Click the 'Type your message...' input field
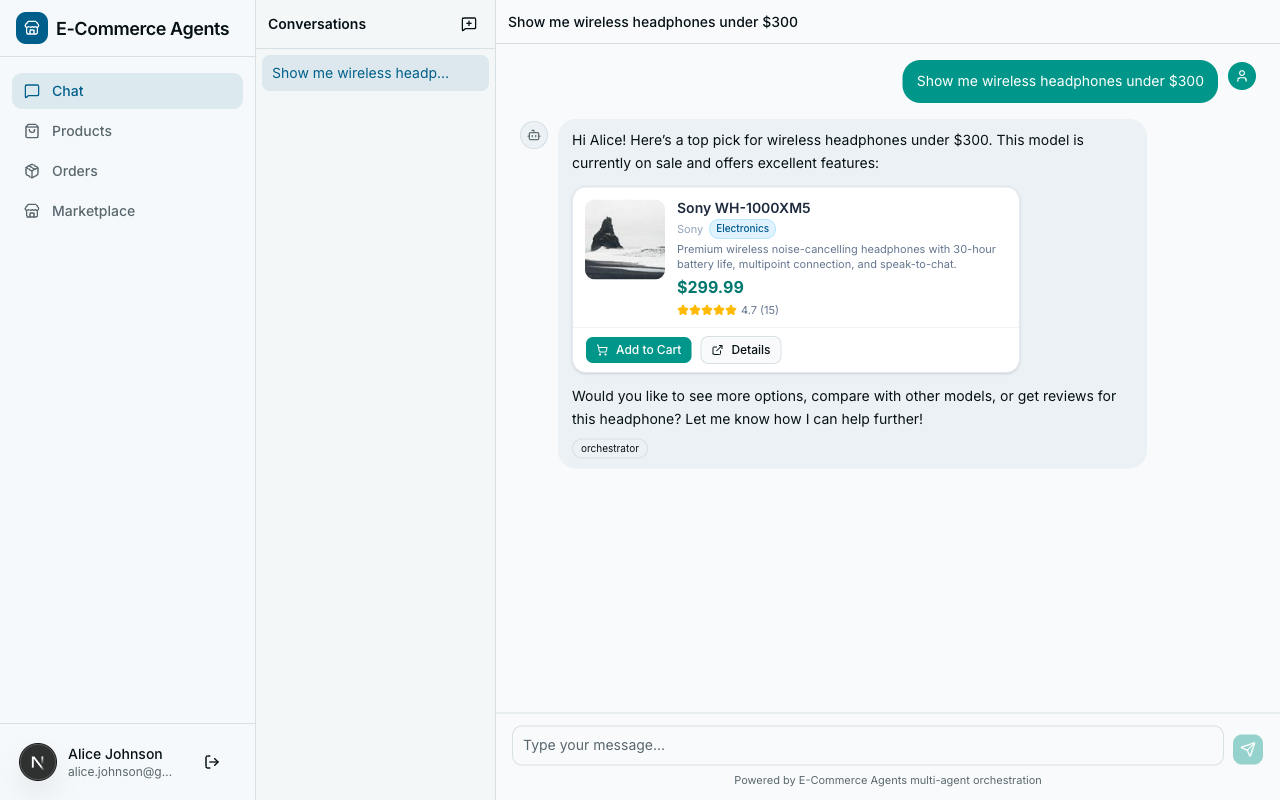The width and height of the screenshot is (1280, 800). (x=867, y=745)
